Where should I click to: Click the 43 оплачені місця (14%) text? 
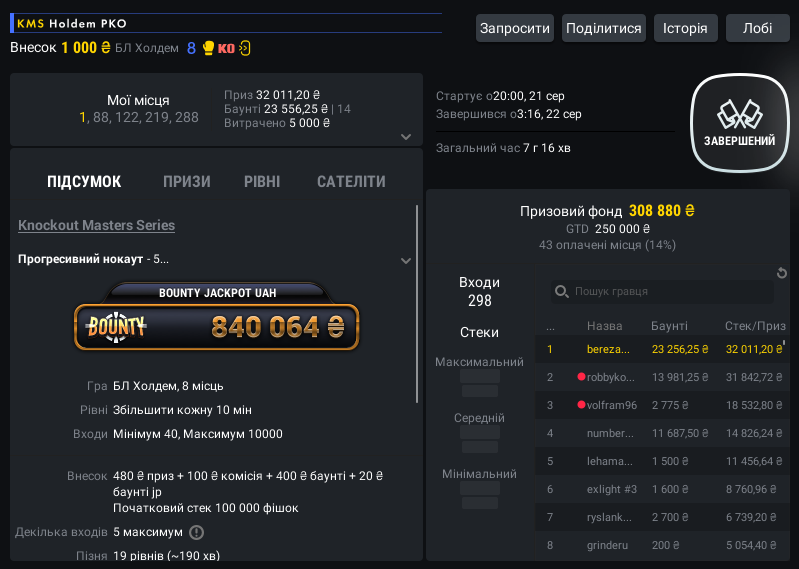(x=607, y=245)
